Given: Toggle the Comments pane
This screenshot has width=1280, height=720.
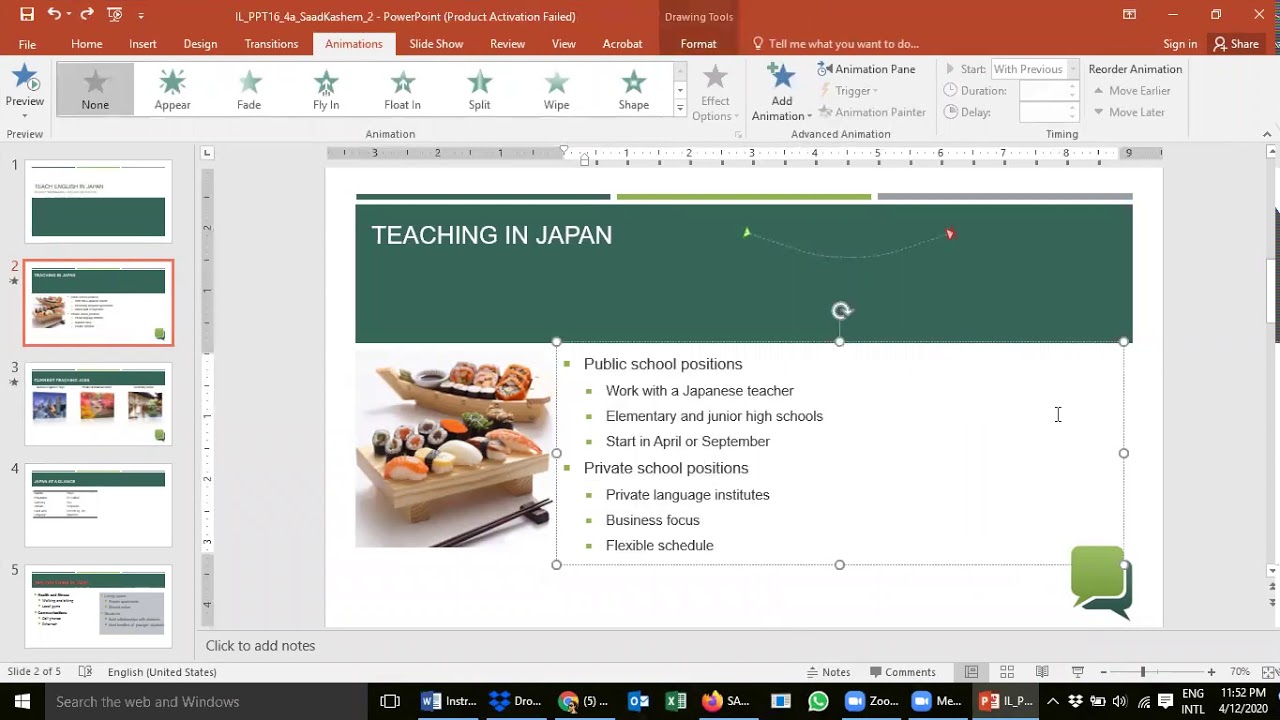Looking at the screenshot, I should [902, 672].
